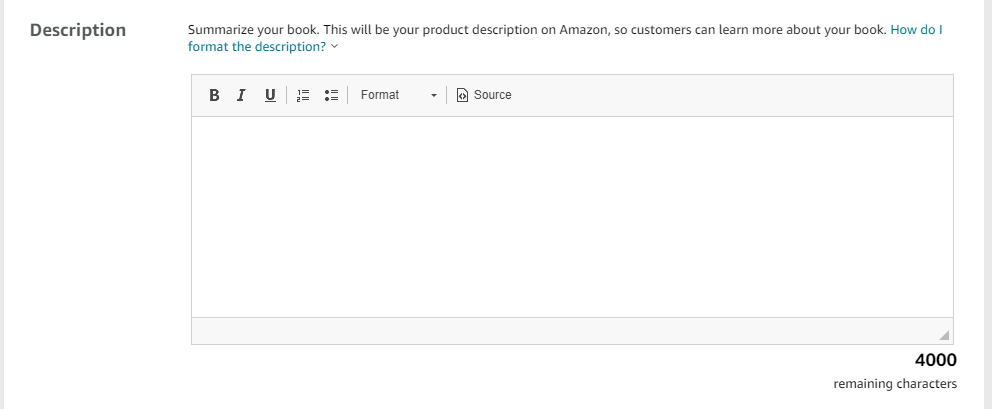Expand chevron beside the format description help
Viewport: 992px width, 409px height.
click(x=334, y=47)
